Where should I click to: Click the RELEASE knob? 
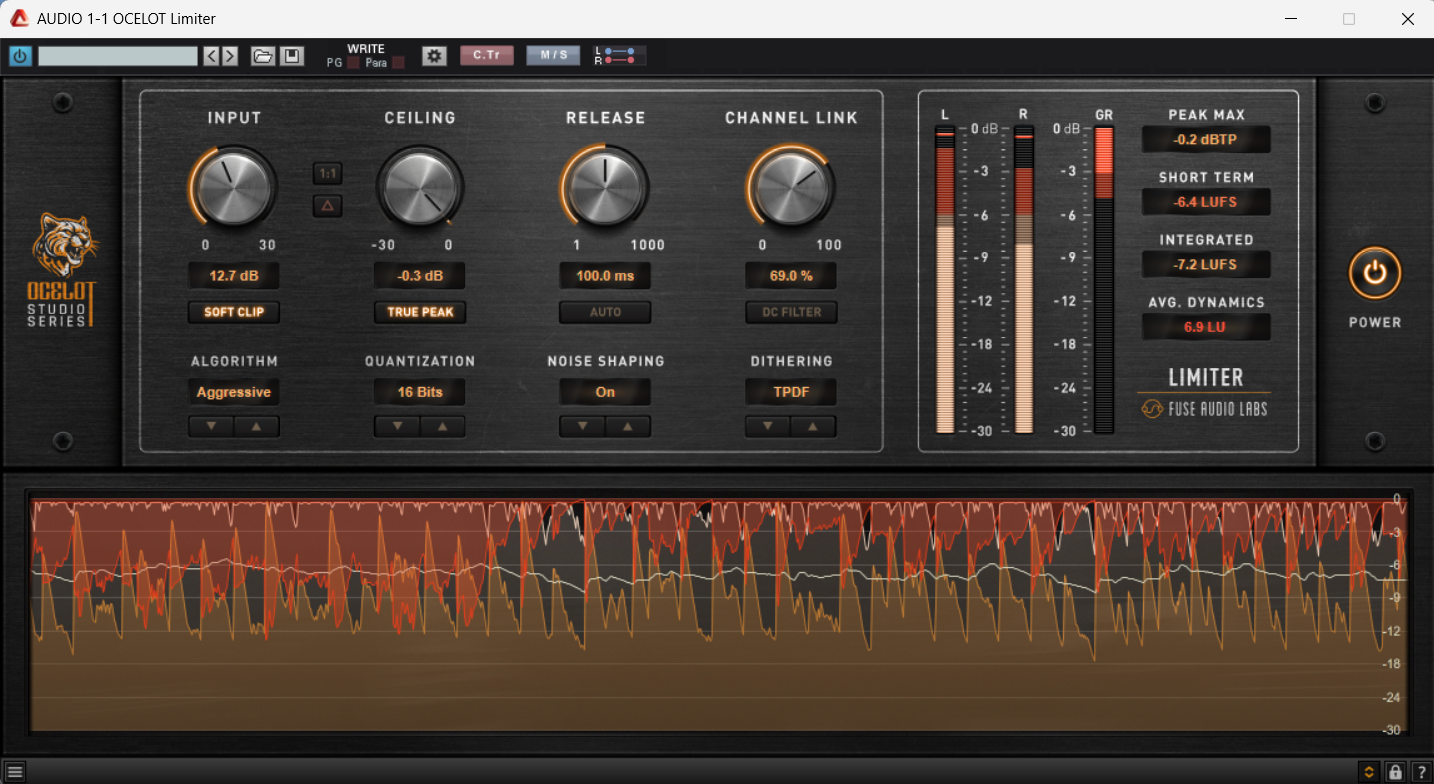click(605, 187)
